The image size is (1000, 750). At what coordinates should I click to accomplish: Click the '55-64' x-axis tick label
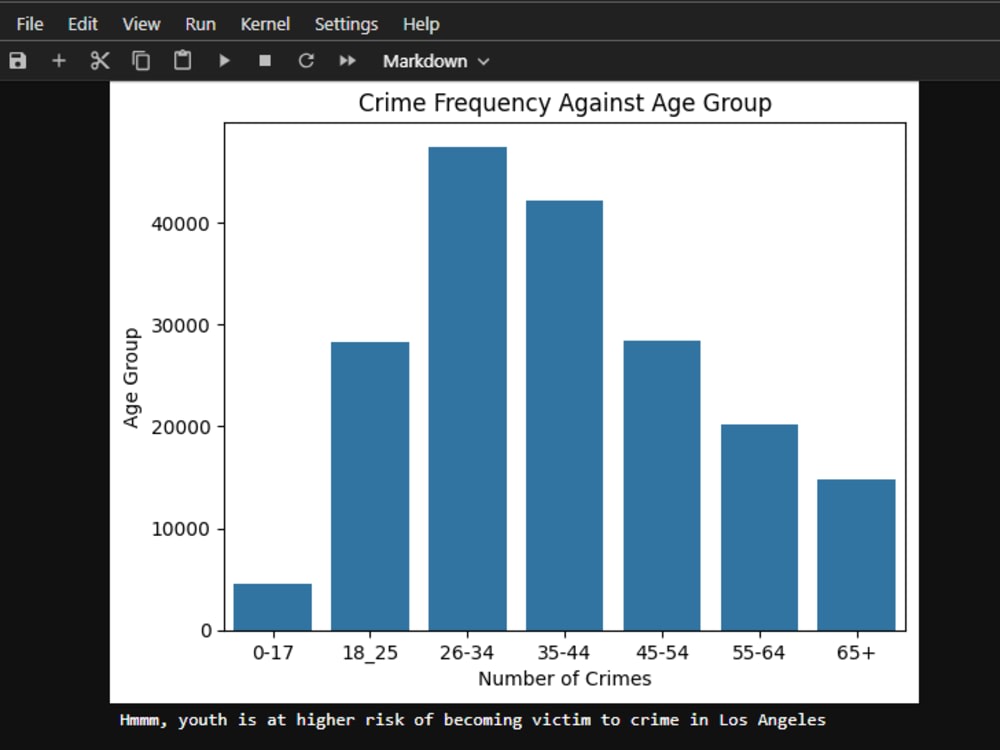759,653
